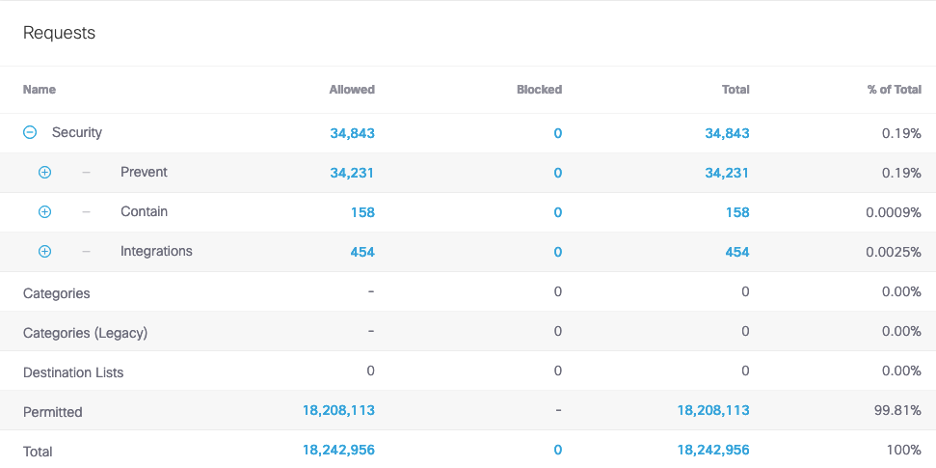Open Permitted total column value 18,208,113
The image size is (936, 468).
coord(713,410)
